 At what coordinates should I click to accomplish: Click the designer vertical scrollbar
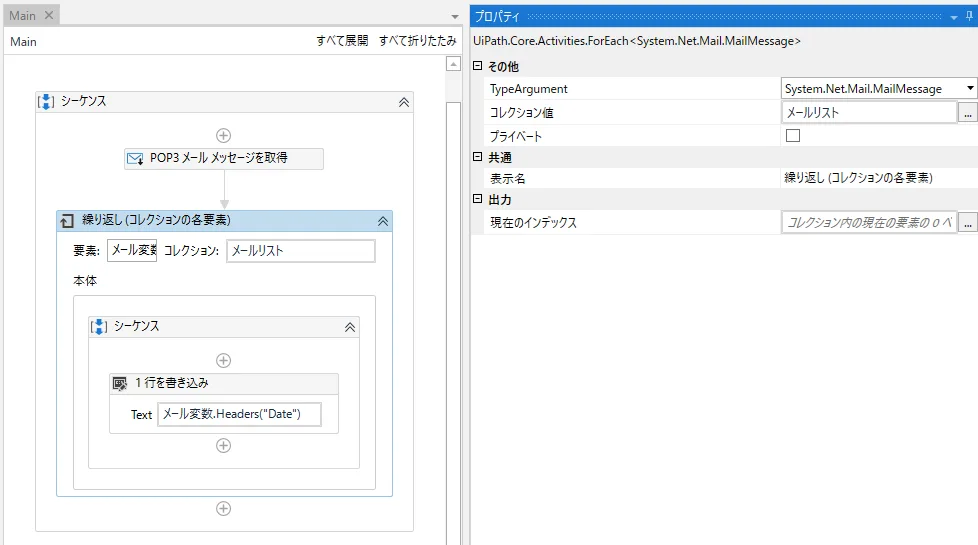453,322
